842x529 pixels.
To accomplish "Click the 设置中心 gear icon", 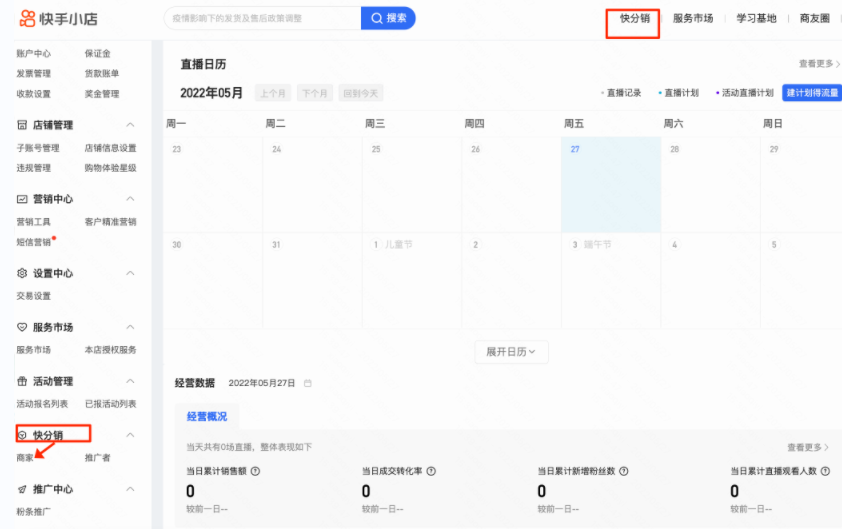I will pos(22,273).
